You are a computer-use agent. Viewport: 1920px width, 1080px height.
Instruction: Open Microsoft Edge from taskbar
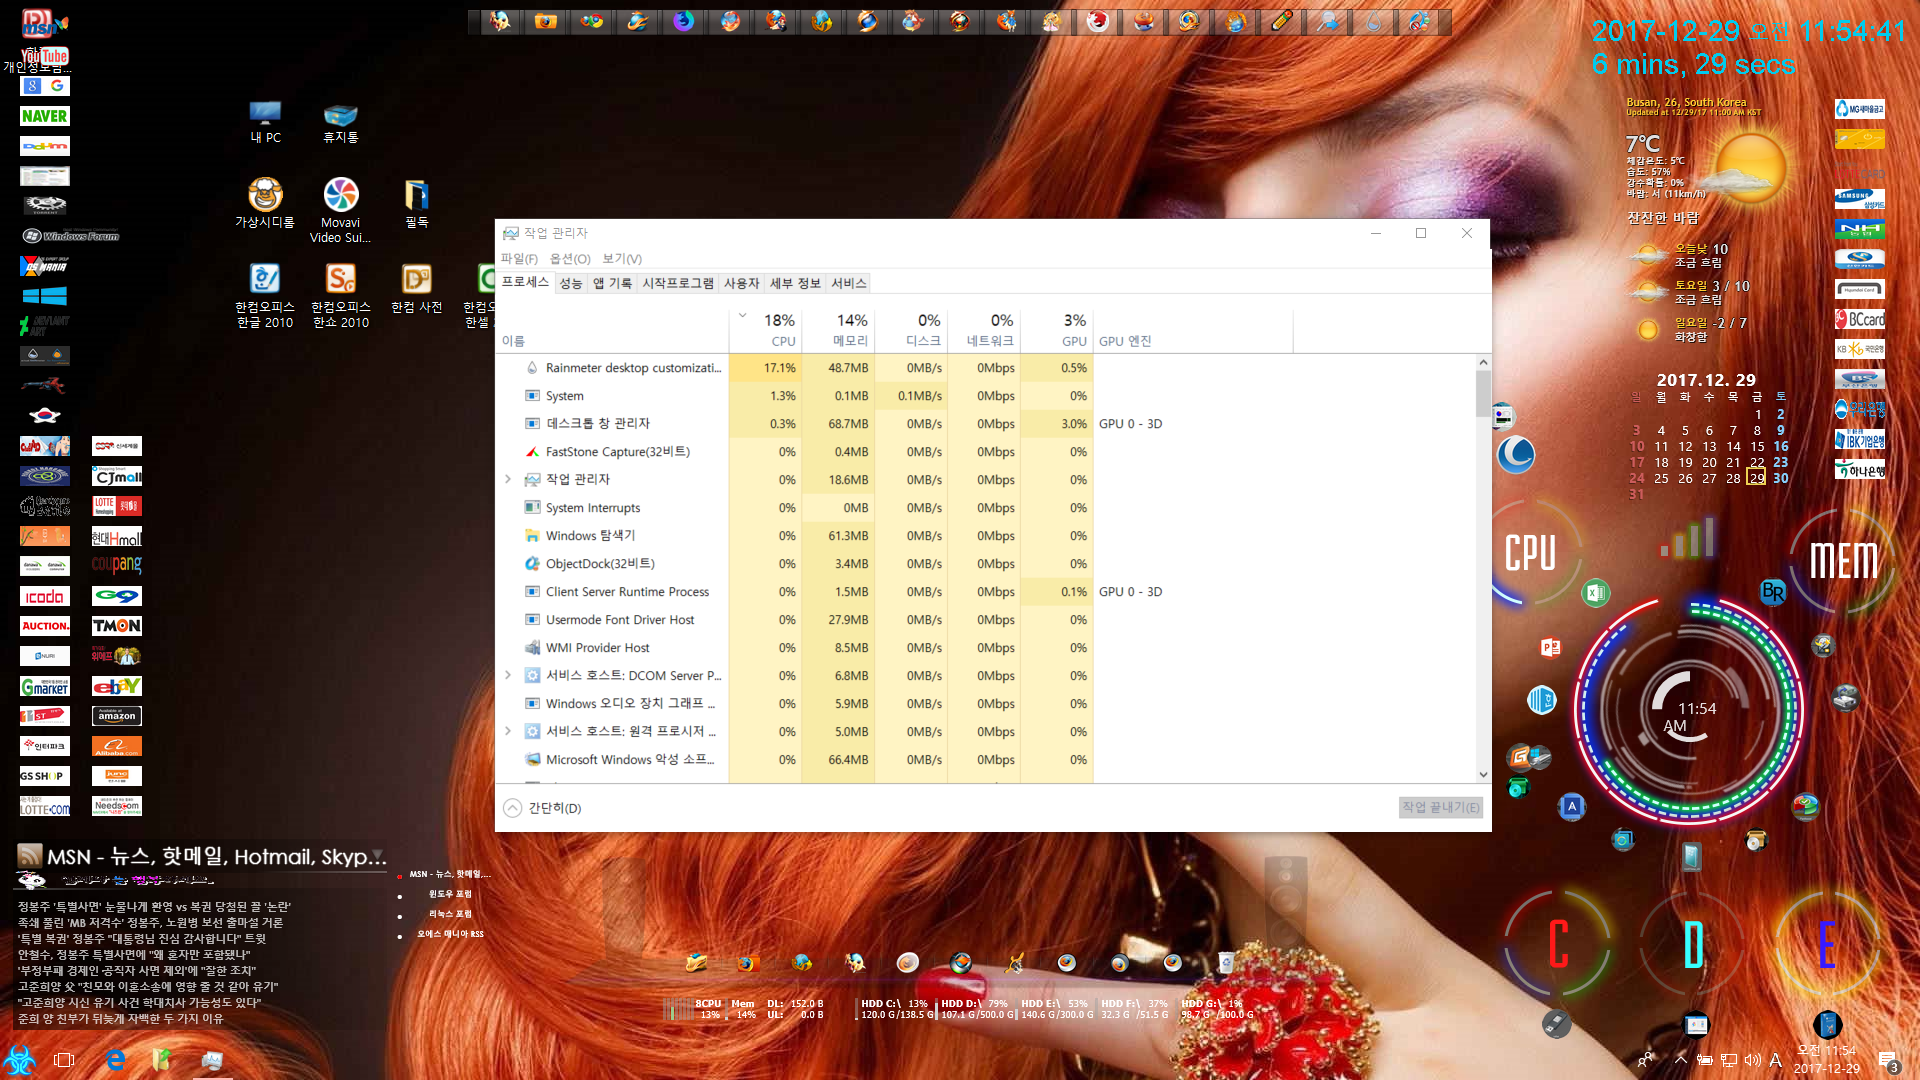point(116,1059)
